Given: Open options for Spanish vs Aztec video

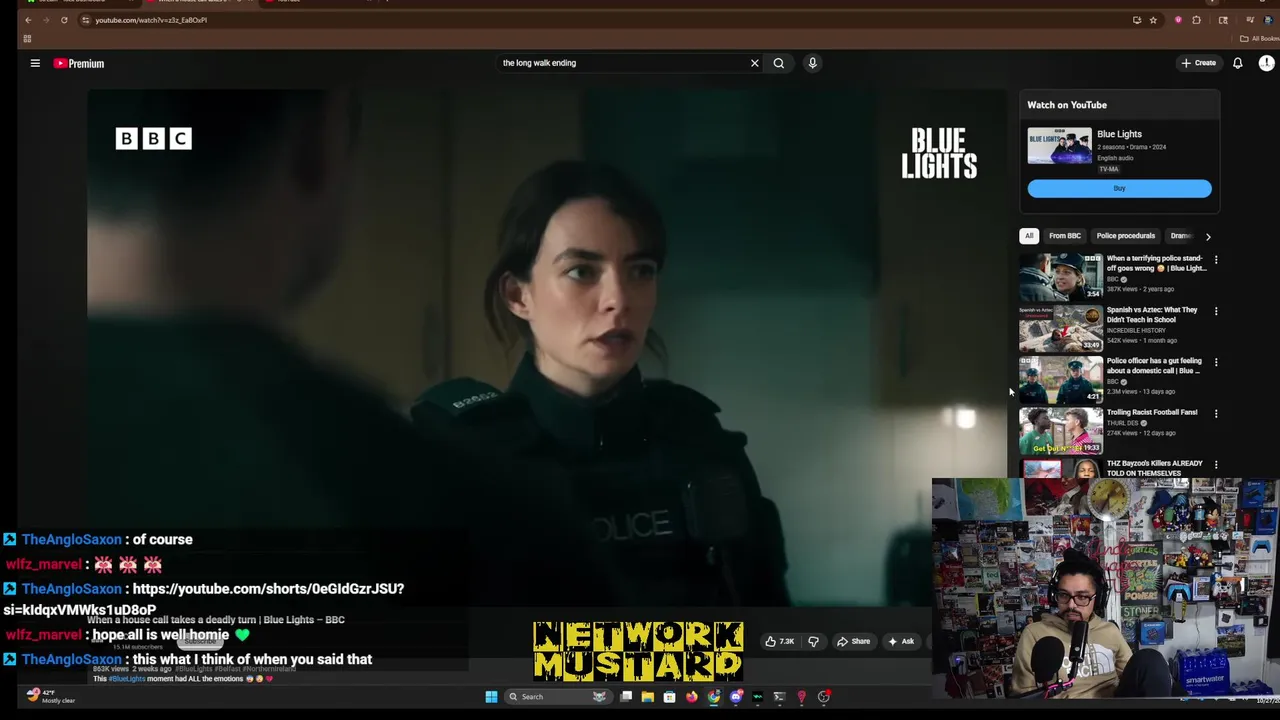Looking at the screenshot, I should tap(1216, 311).
